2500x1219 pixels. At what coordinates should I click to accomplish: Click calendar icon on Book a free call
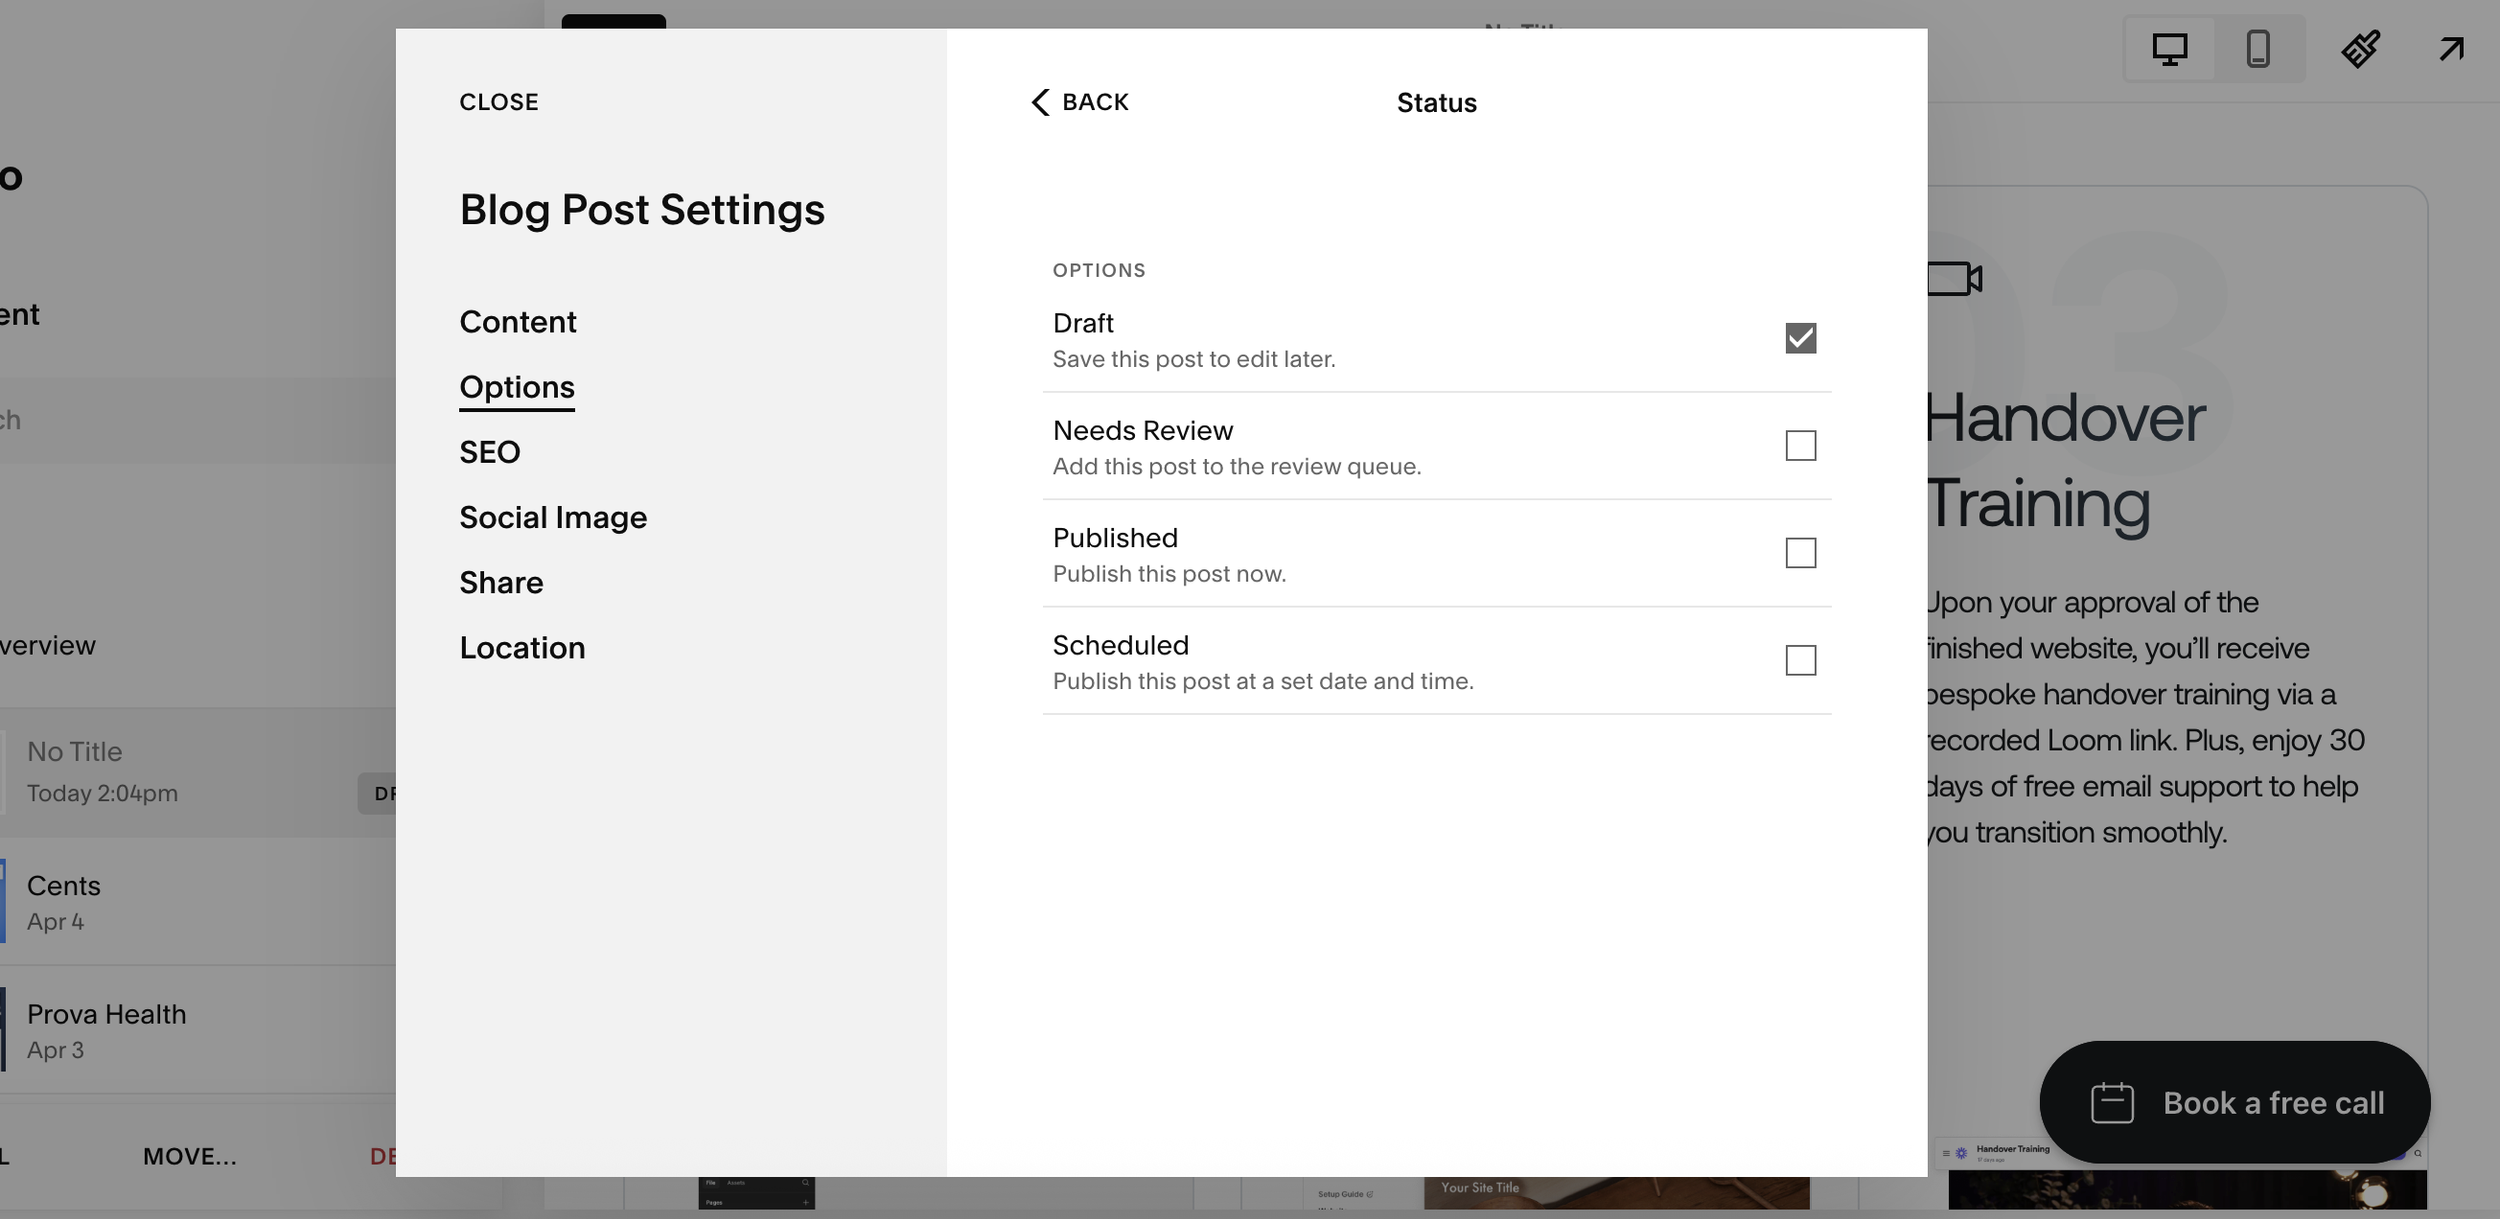point(2112,1103)
